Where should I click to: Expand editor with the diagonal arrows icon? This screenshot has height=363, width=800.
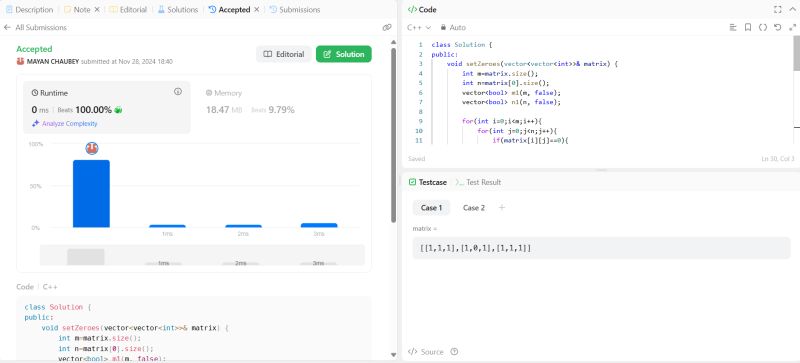coord(792,28)
